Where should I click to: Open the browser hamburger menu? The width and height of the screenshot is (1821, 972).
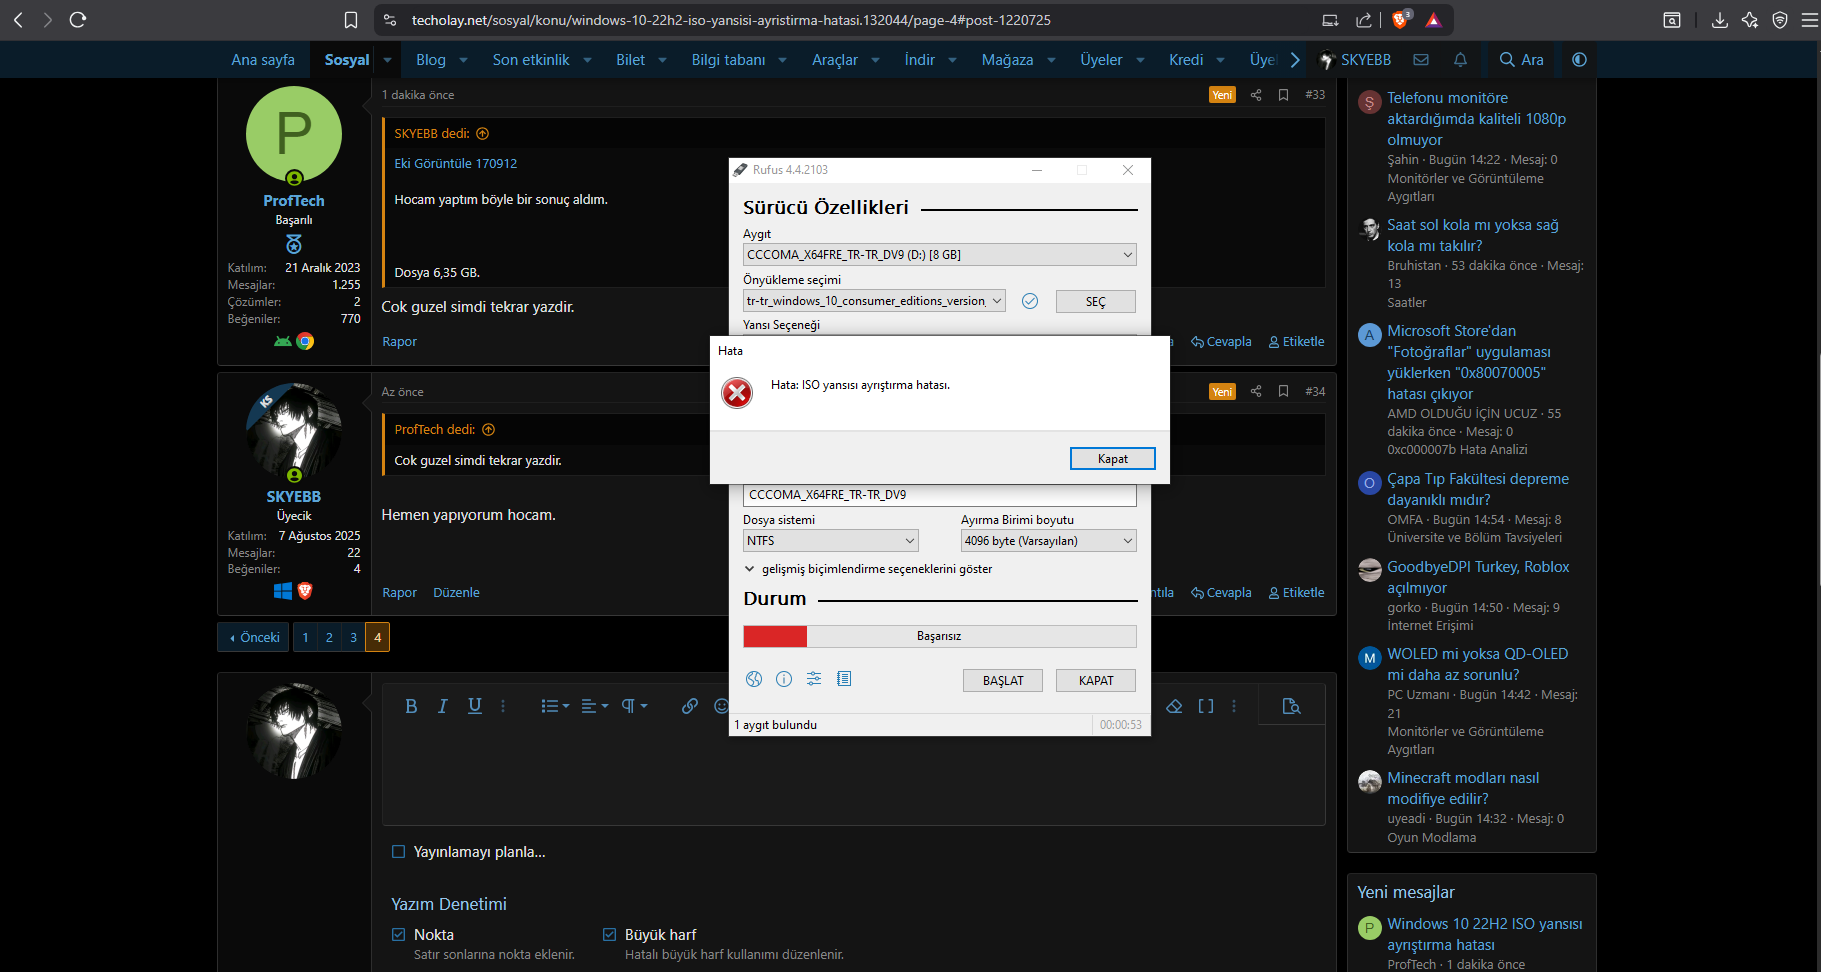[x=1810, y=20]
